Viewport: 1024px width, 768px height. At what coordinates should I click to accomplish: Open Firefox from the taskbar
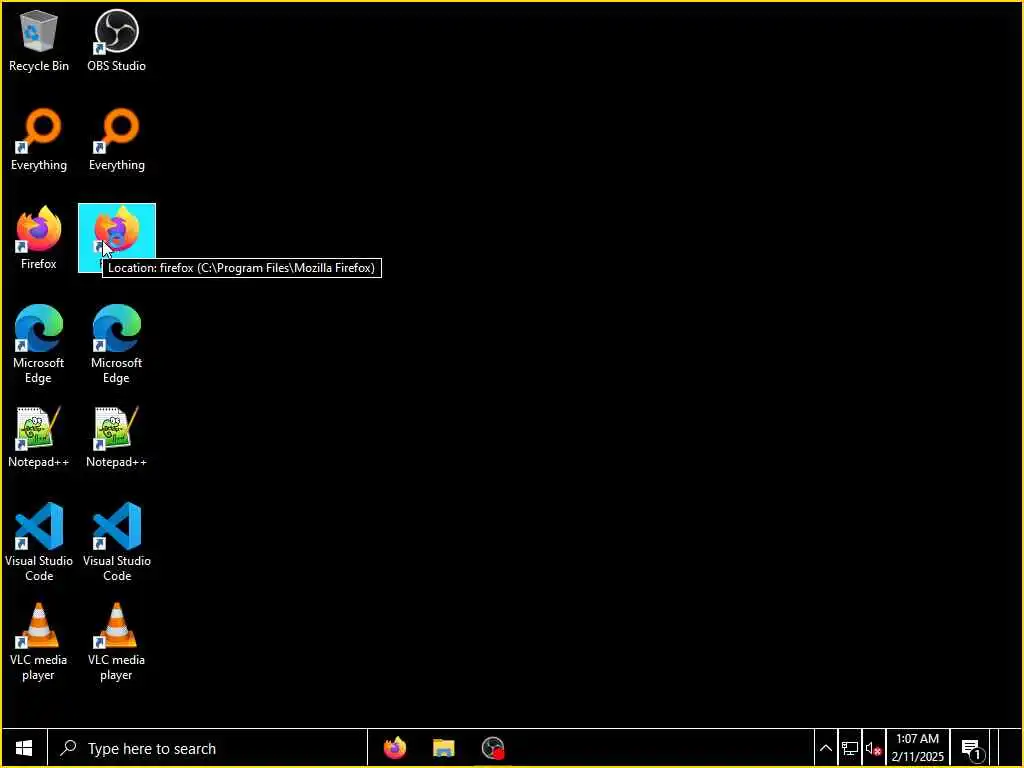tap(394, 748)
